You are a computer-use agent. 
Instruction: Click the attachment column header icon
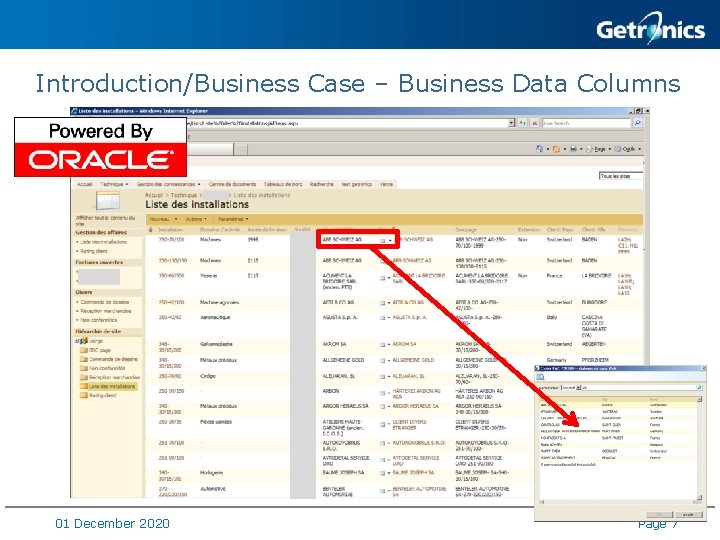click(x=151, y=230)
